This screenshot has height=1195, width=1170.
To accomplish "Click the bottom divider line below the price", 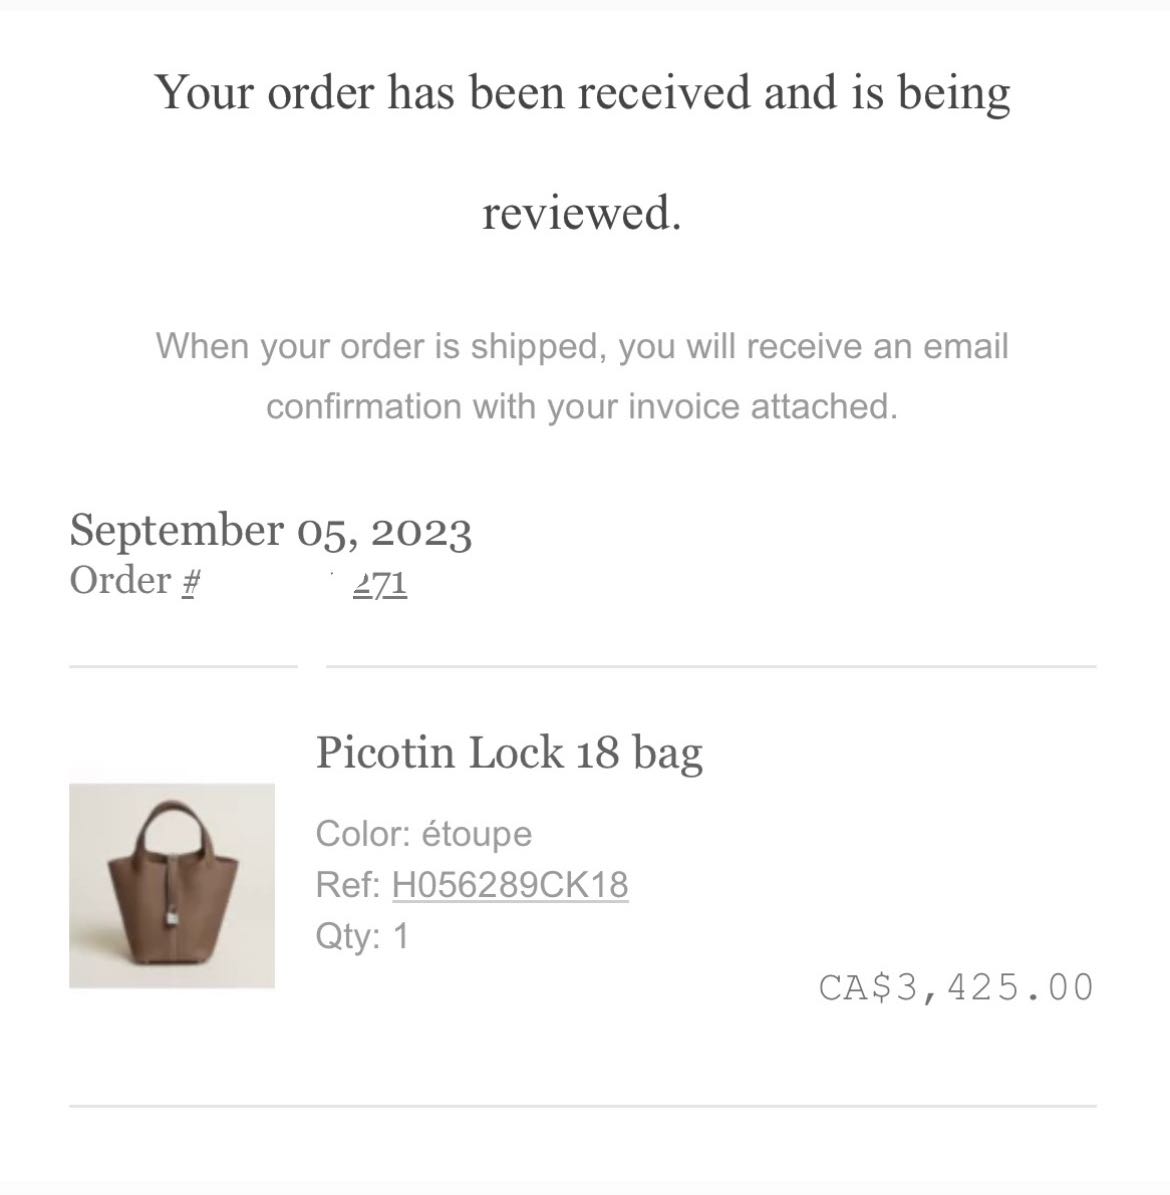I will tap(583, 1106).
